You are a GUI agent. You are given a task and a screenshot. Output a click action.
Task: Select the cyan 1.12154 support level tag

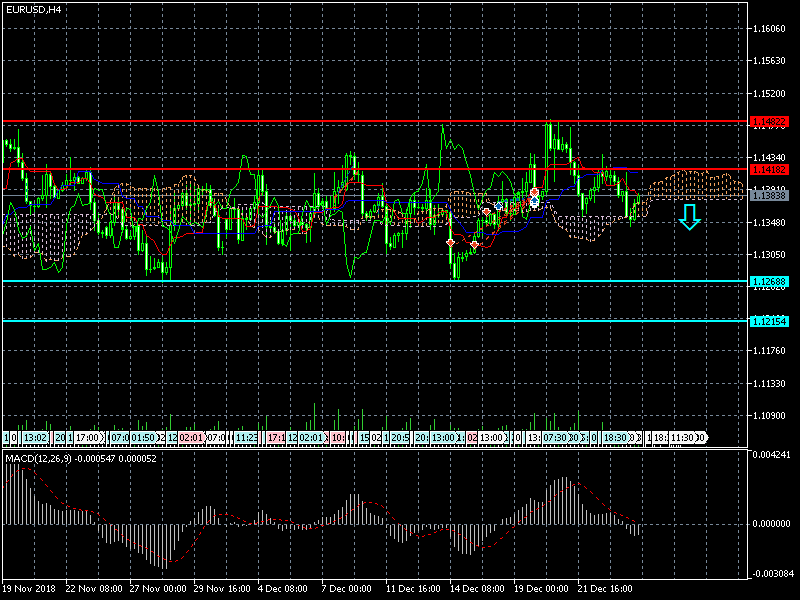pos(769,321)
